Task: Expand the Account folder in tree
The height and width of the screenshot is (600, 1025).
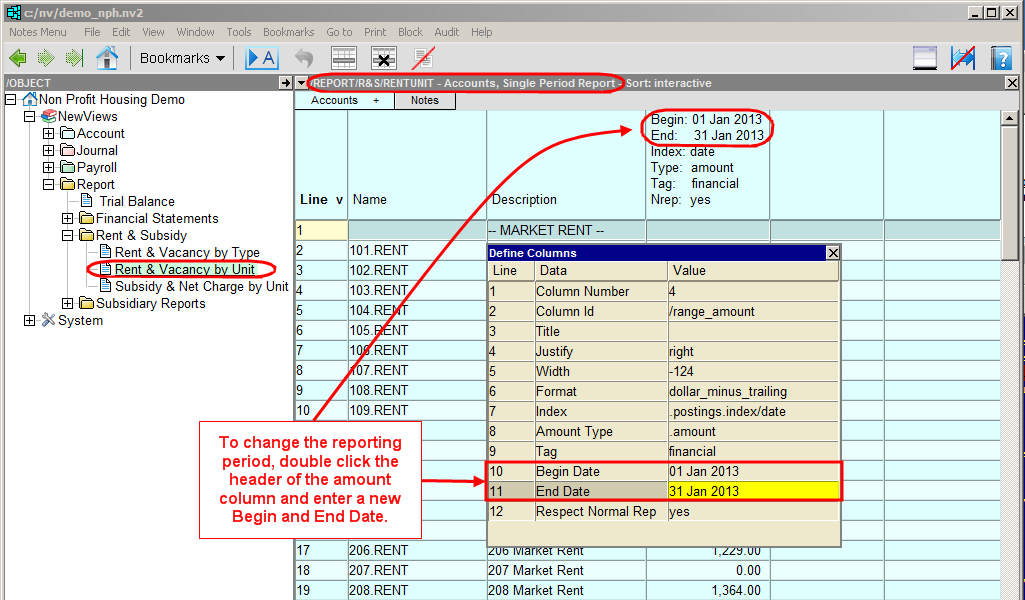Action: click(48, 134)
